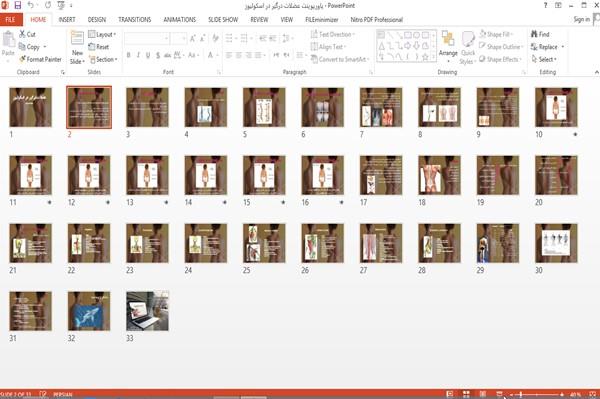Select slide 30 thumbnail
The width and height of the screenshot is (600, 399).
pyautogui.click(x=556, y=243)
